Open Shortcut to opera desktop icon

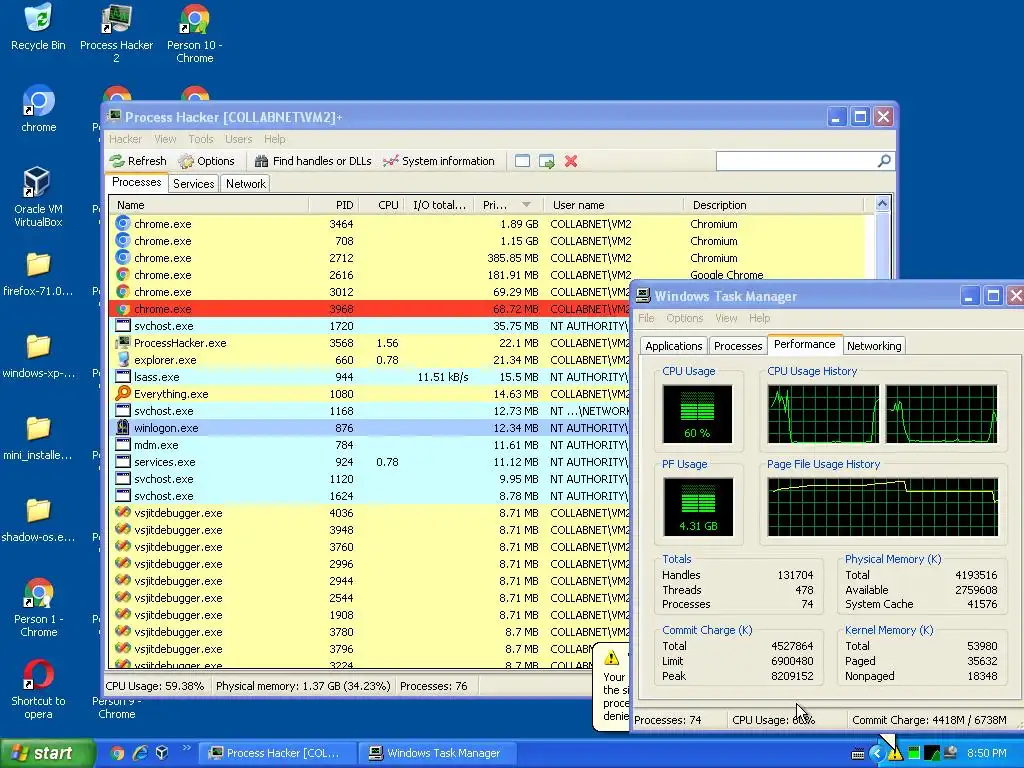coord(38,689)
